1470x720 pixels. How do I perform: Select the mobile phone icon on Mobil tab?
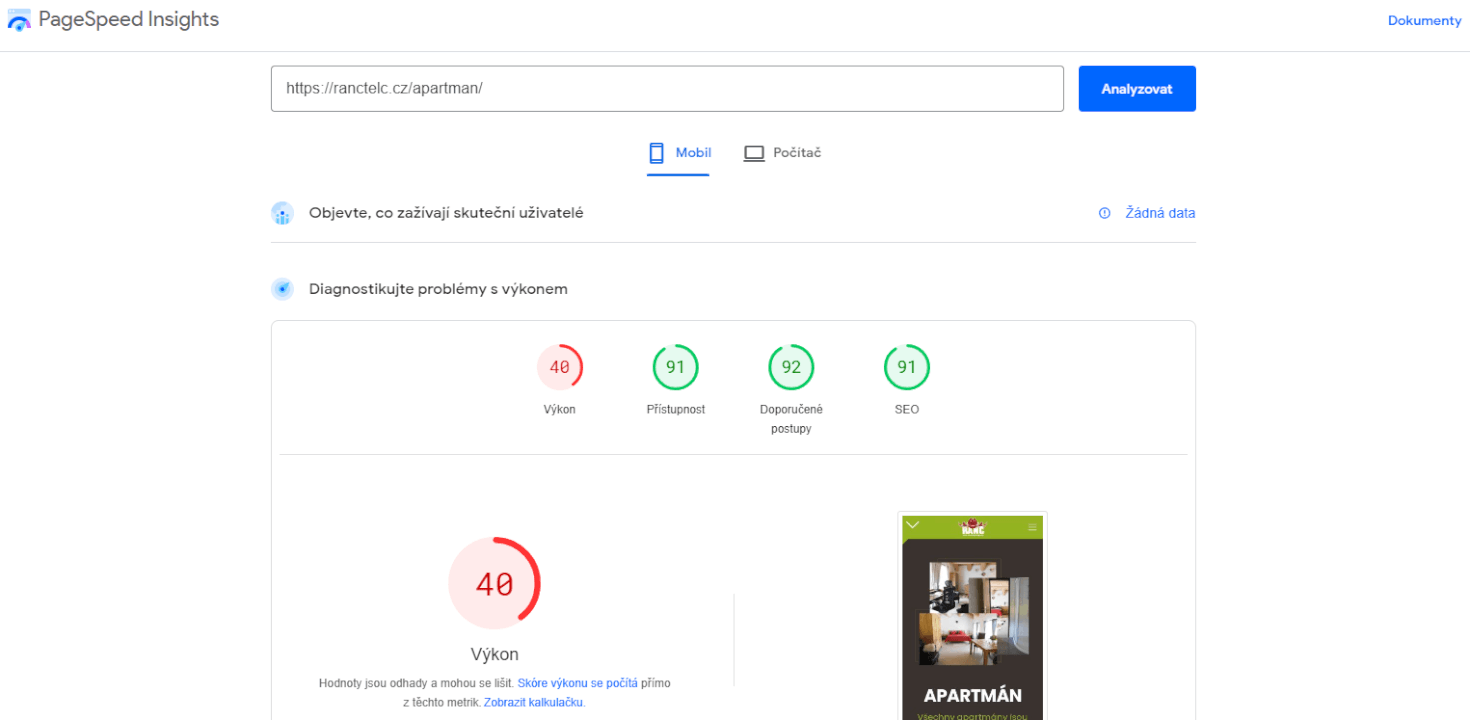pyautogui.click(x=655, y=152)
